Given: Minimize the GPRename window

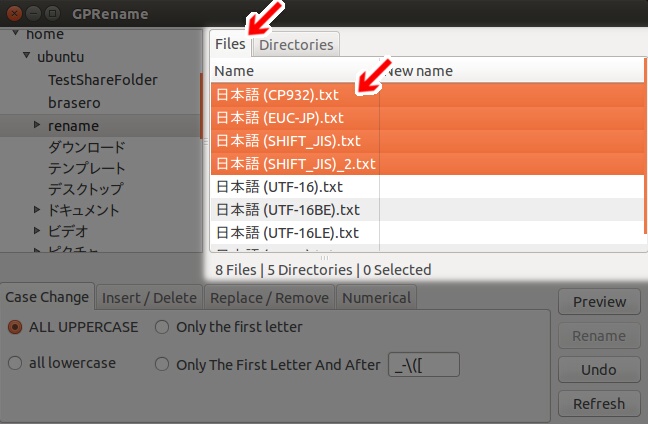Looking at the screenshot, I should pos(33,14).
